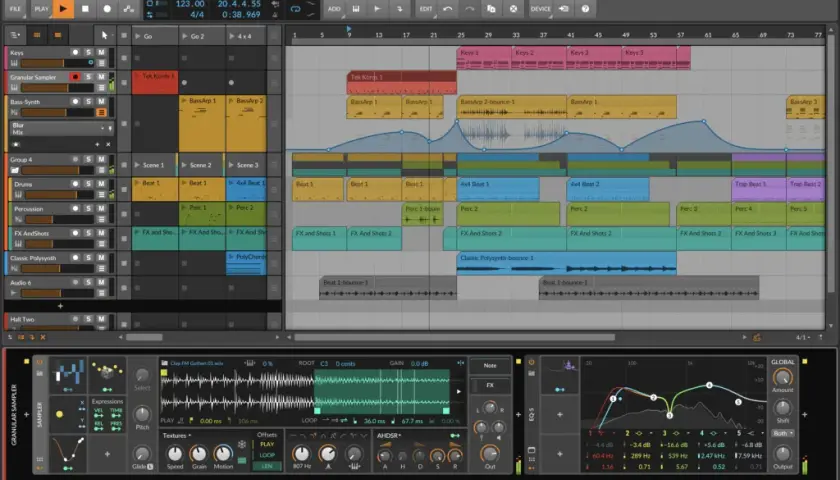840x480 pixels.
Task: Click timeline ruler at bar 25
Action: (x=461, y=35)
